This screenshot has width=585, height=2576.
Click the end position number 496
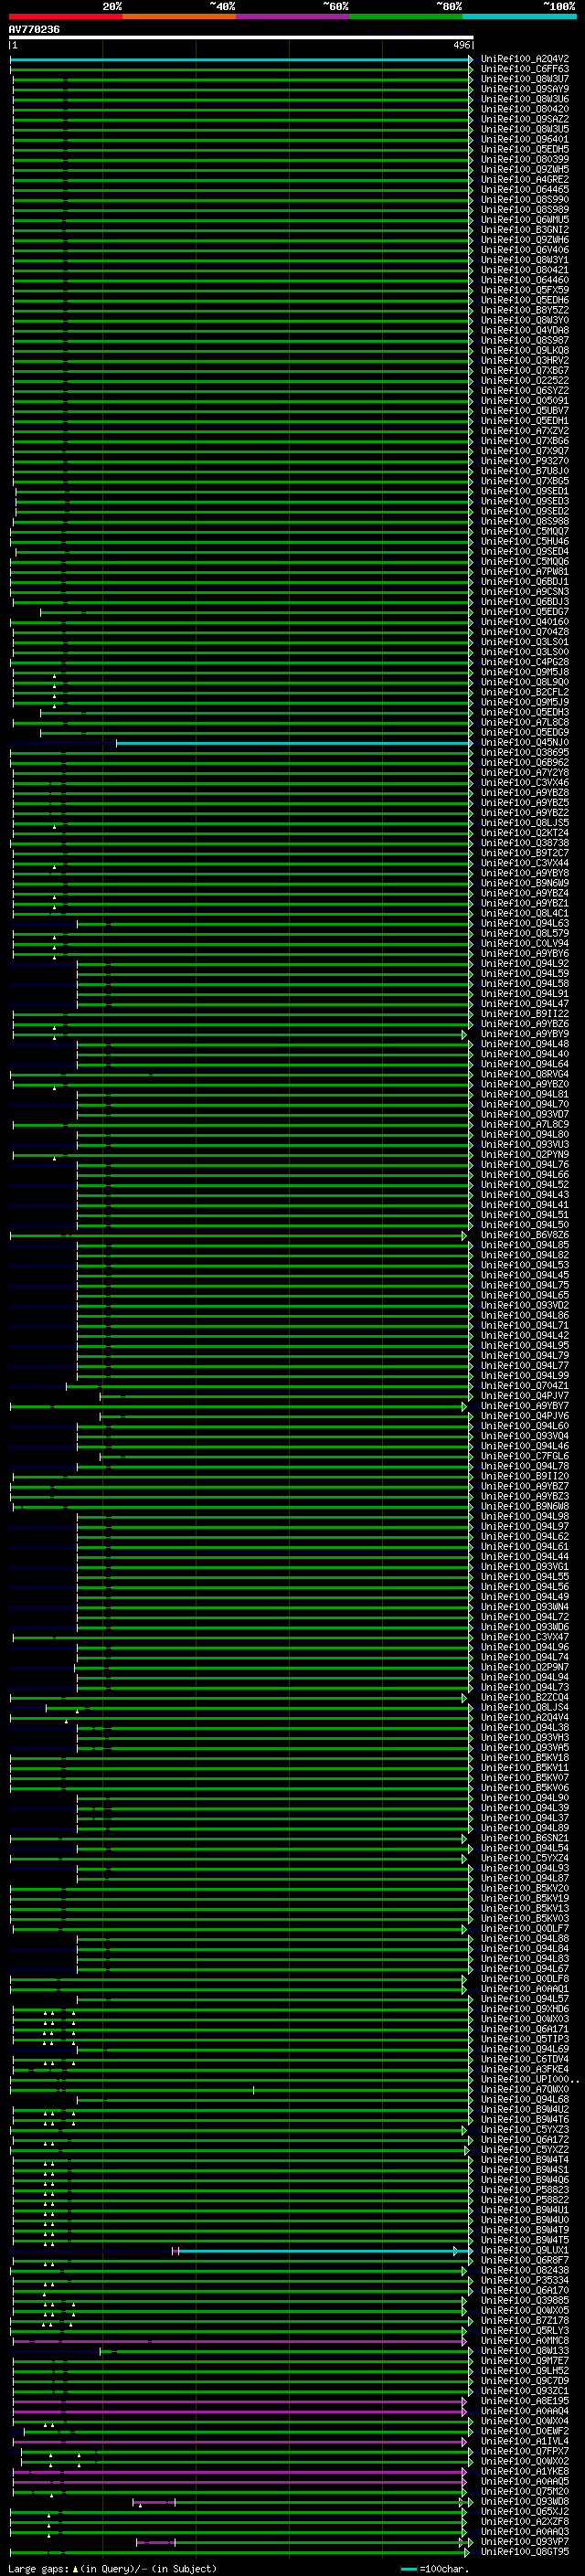[461, 45]
